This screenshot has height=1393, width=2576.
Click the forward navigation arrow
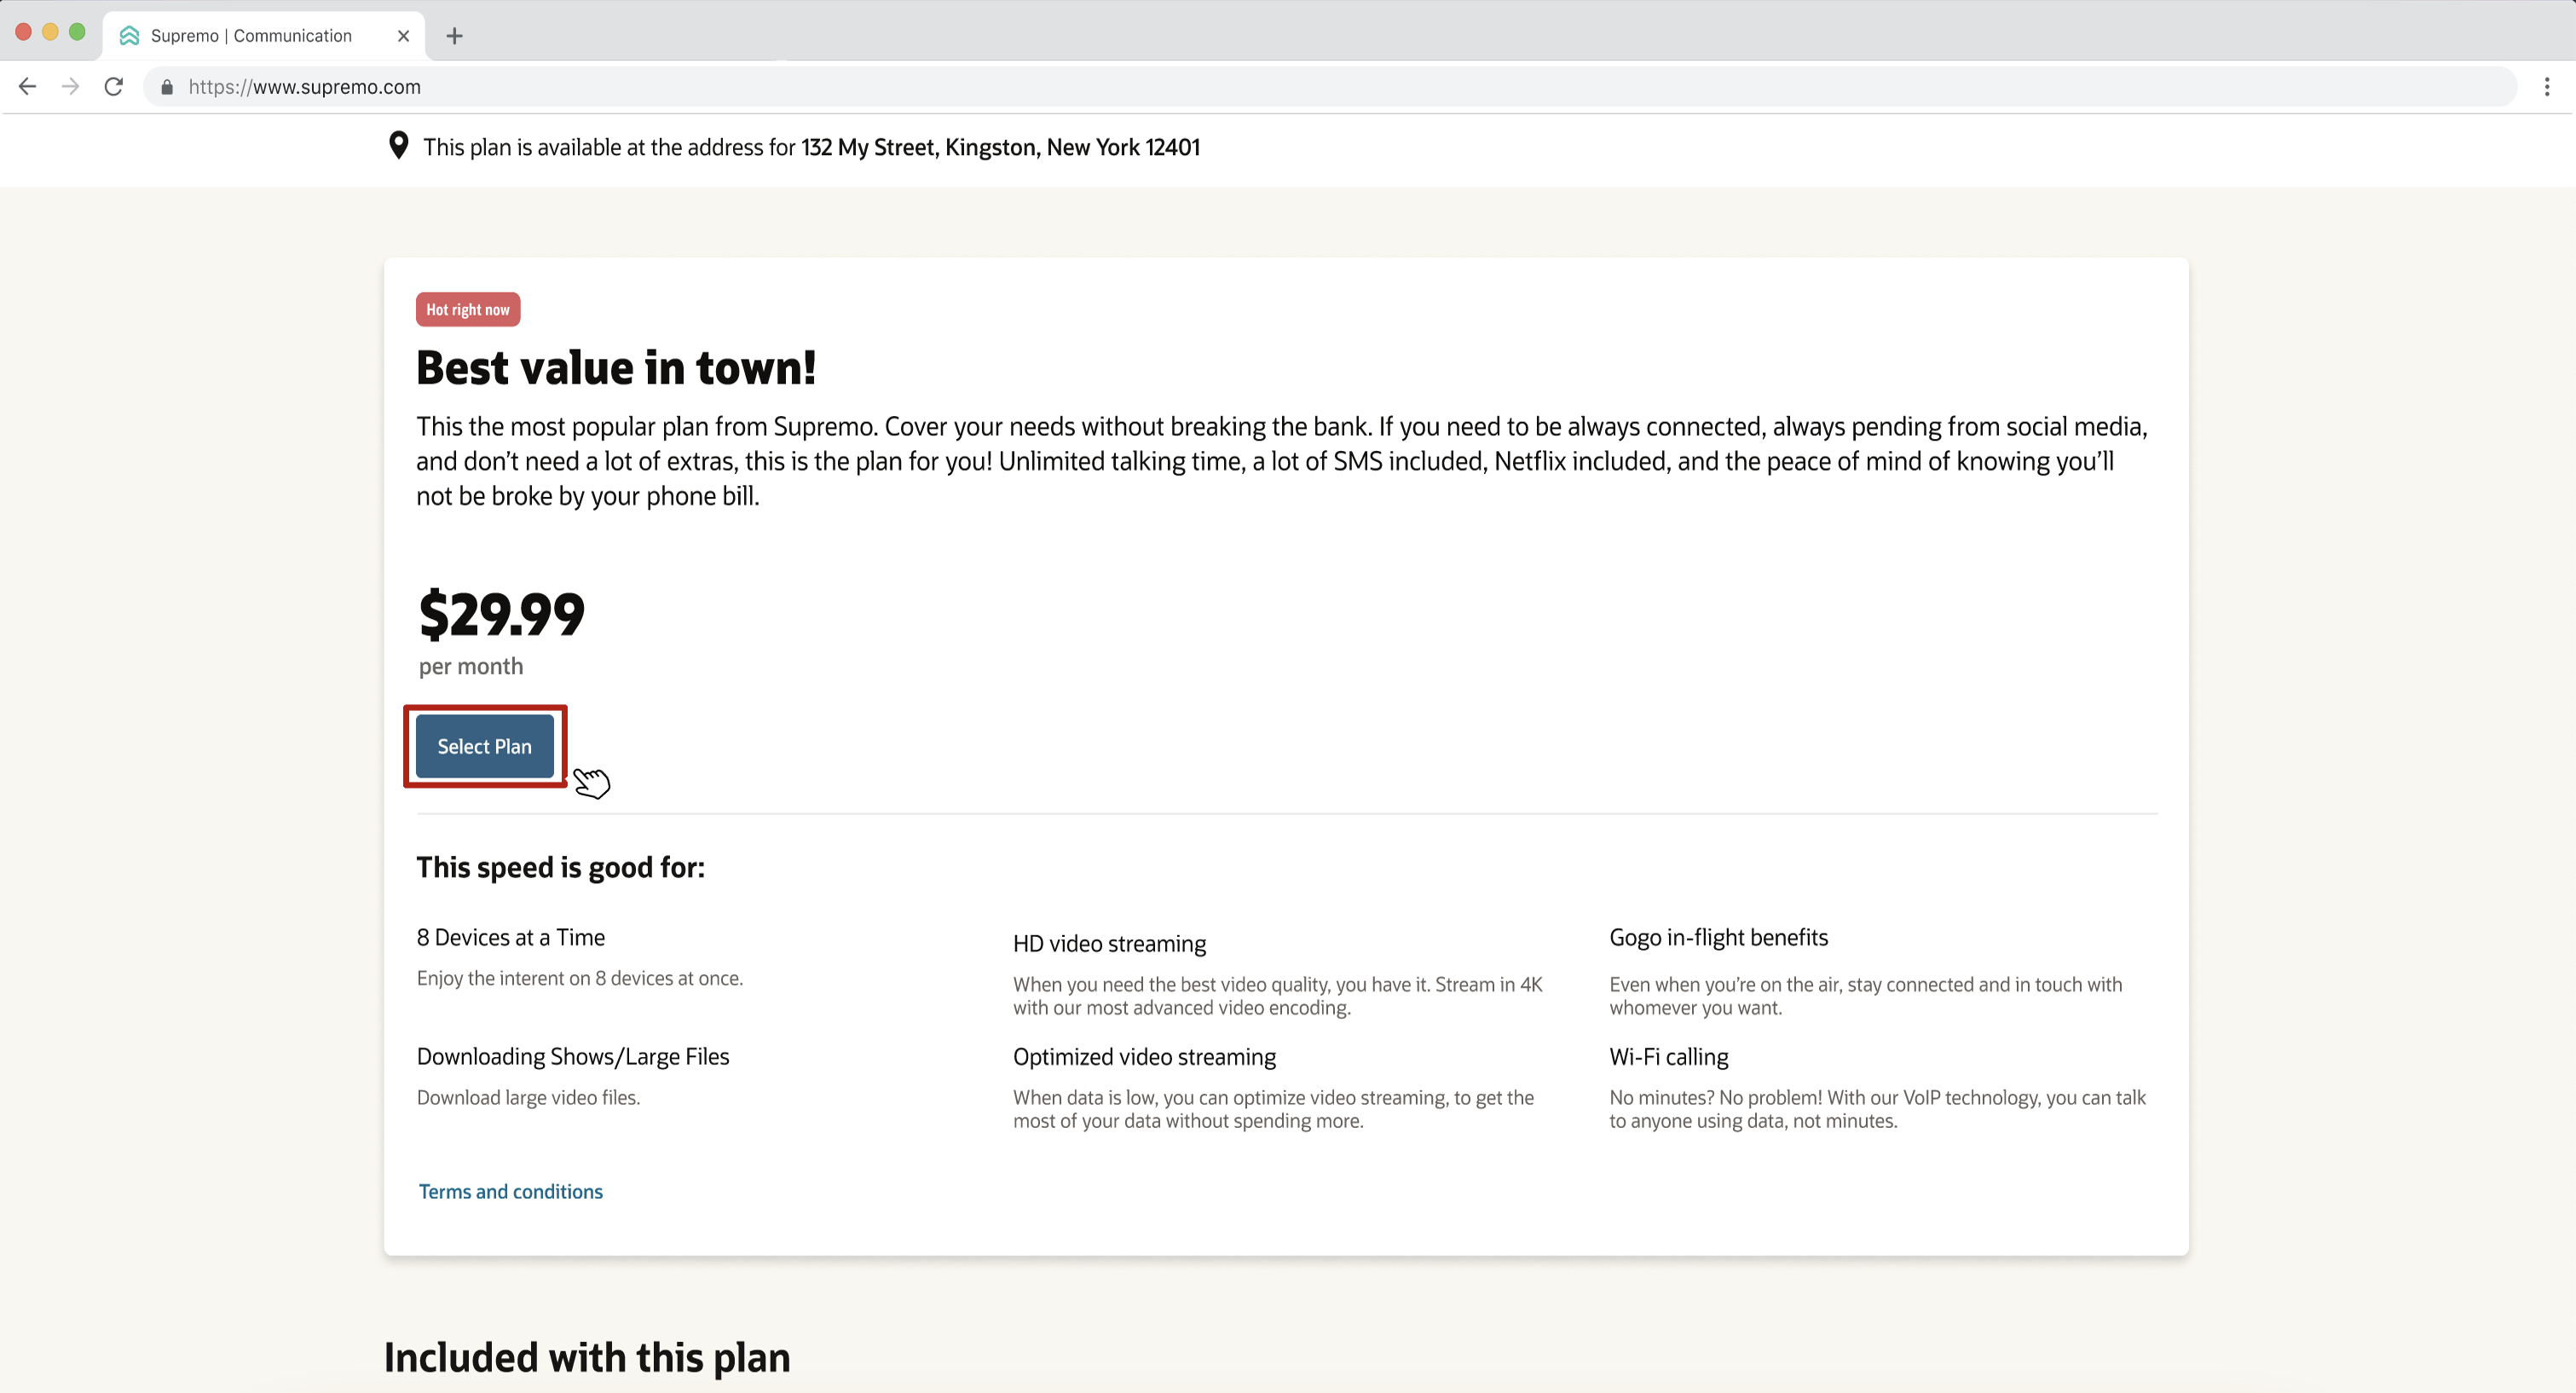tap(71, 86)
